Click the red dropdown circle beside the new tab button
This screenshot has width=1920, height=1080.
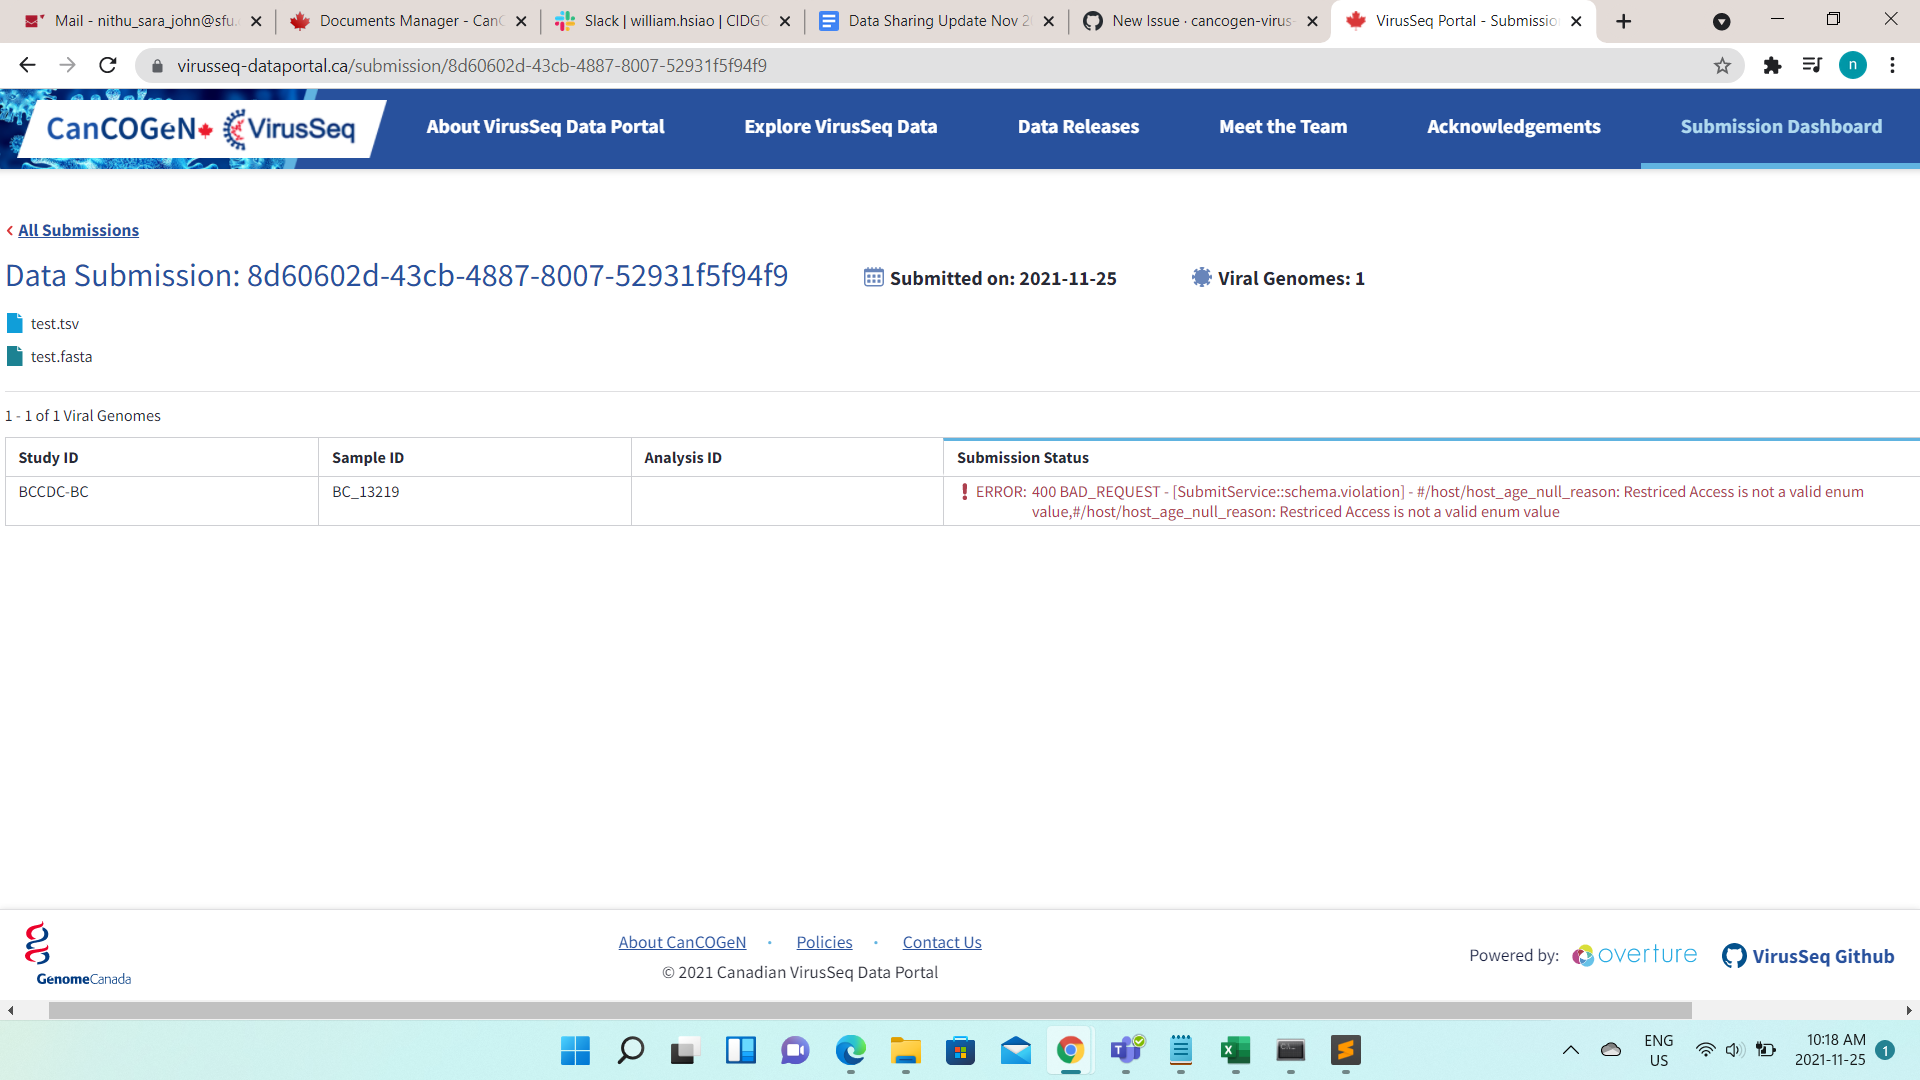(1722, 21)
